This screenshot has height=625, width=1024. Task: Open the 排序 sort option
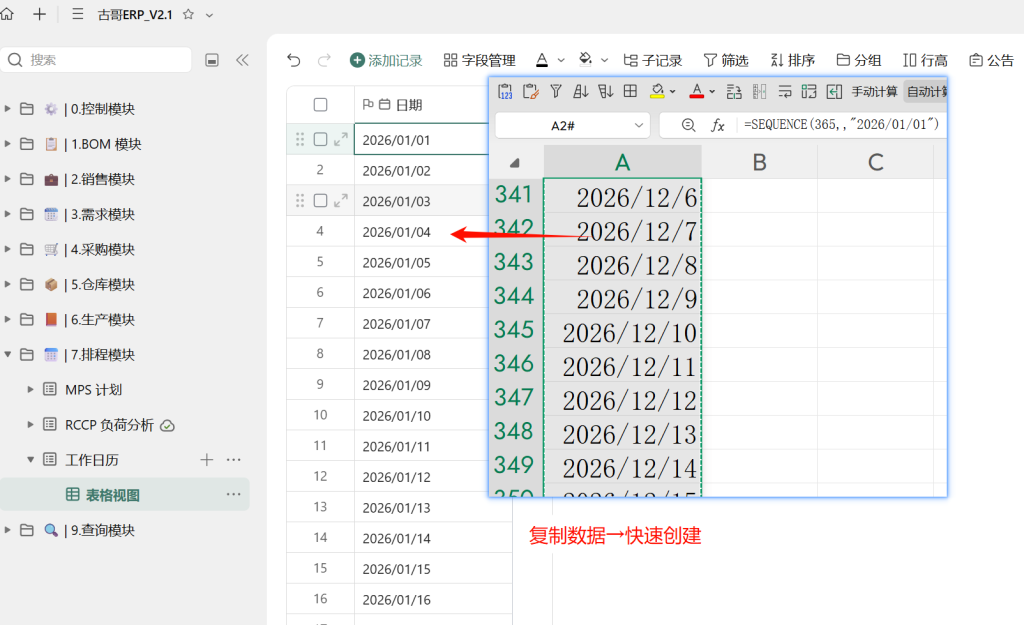click(792, 61)
